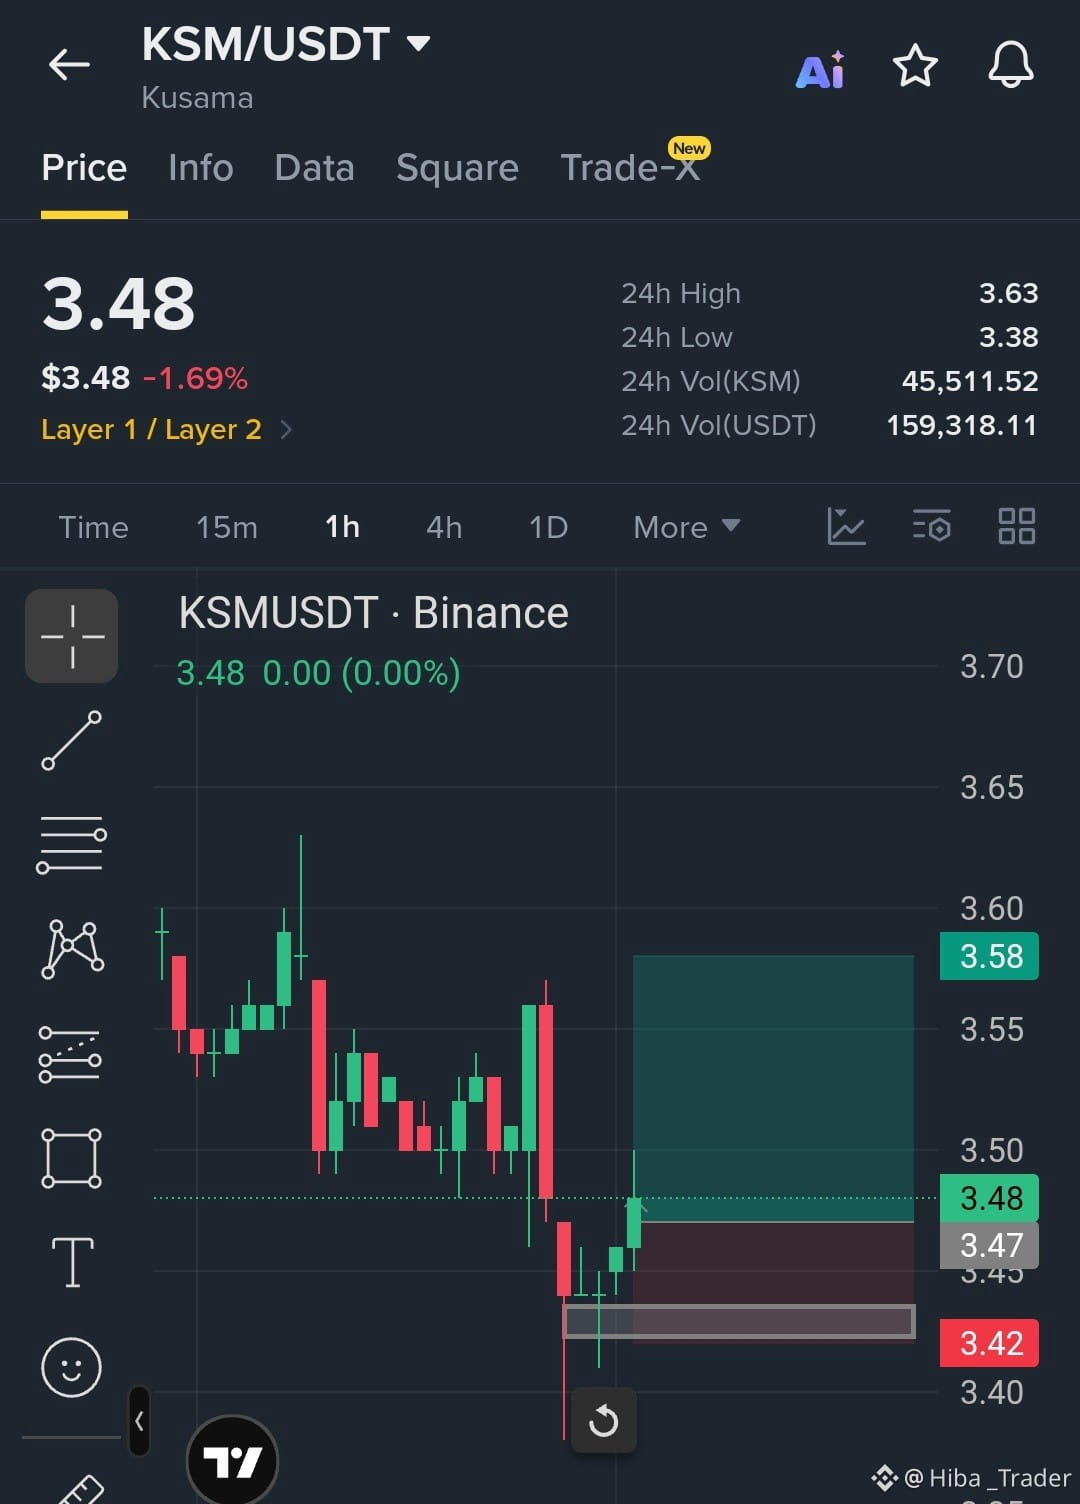Click the TradingView logo button
The image size is (1080, 1504).
(x=232, y=1461)
